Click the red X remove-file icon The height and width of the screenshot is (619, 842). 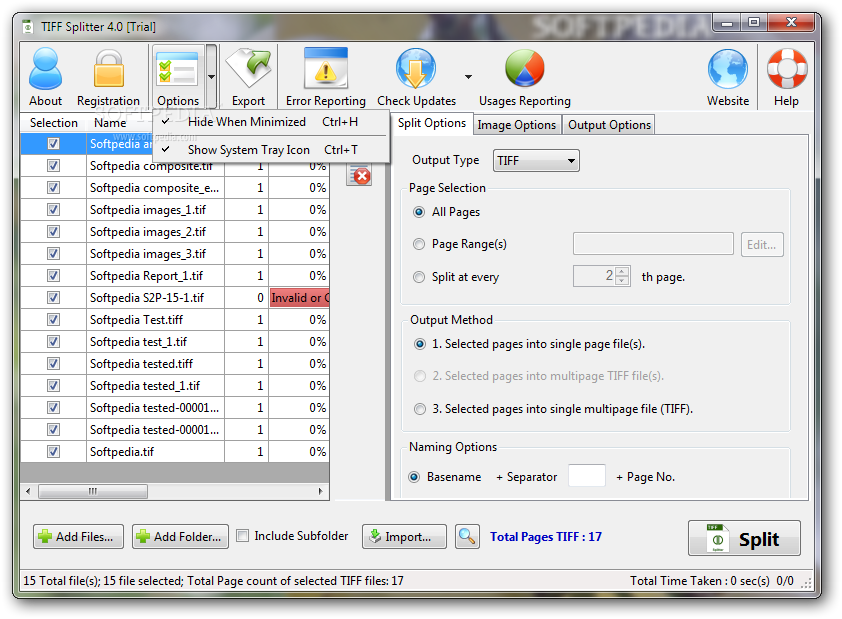(x=359, y=176)
